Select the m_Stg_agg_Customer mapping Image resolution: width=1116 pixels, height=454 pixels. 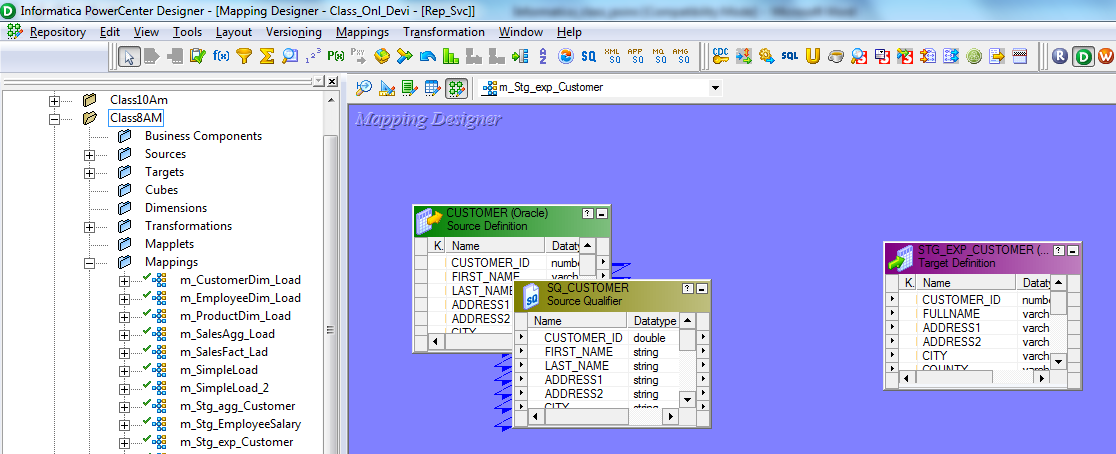237,406
